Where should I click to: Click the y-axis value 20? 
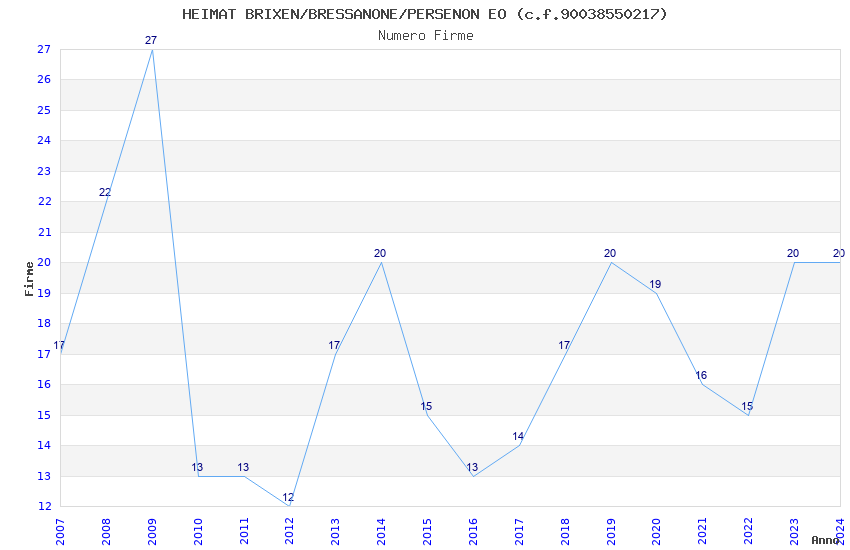pyautogui.click(x=44, y=263)
